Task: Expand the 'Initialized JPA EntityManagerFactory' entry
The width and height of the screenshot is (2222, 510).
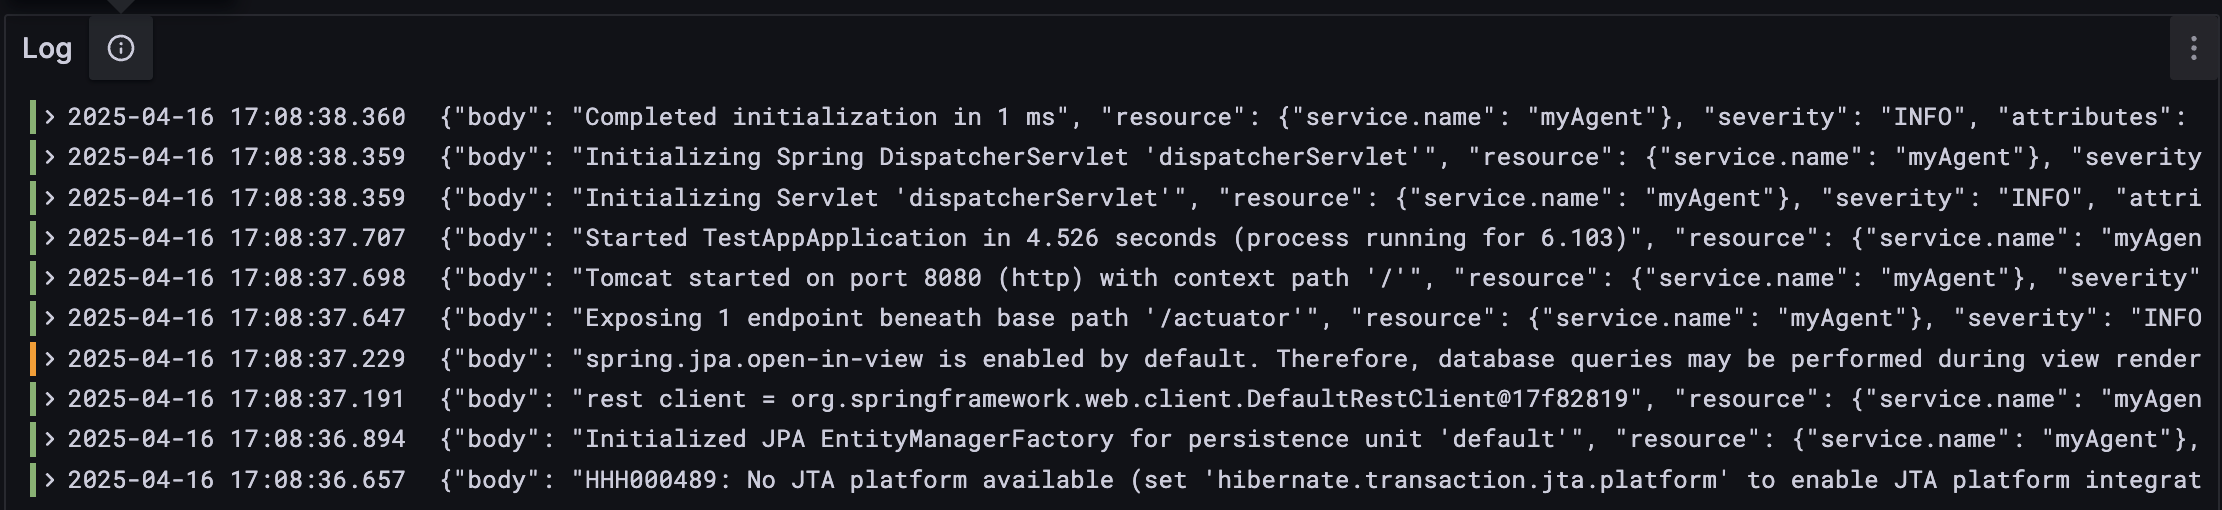Action: (x=49, y=439)
